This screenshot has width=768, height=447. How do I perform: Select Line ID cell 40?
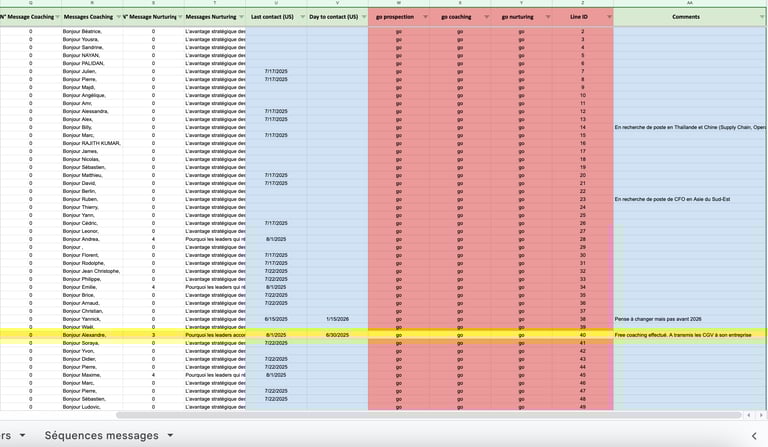[x=582, y=335]
